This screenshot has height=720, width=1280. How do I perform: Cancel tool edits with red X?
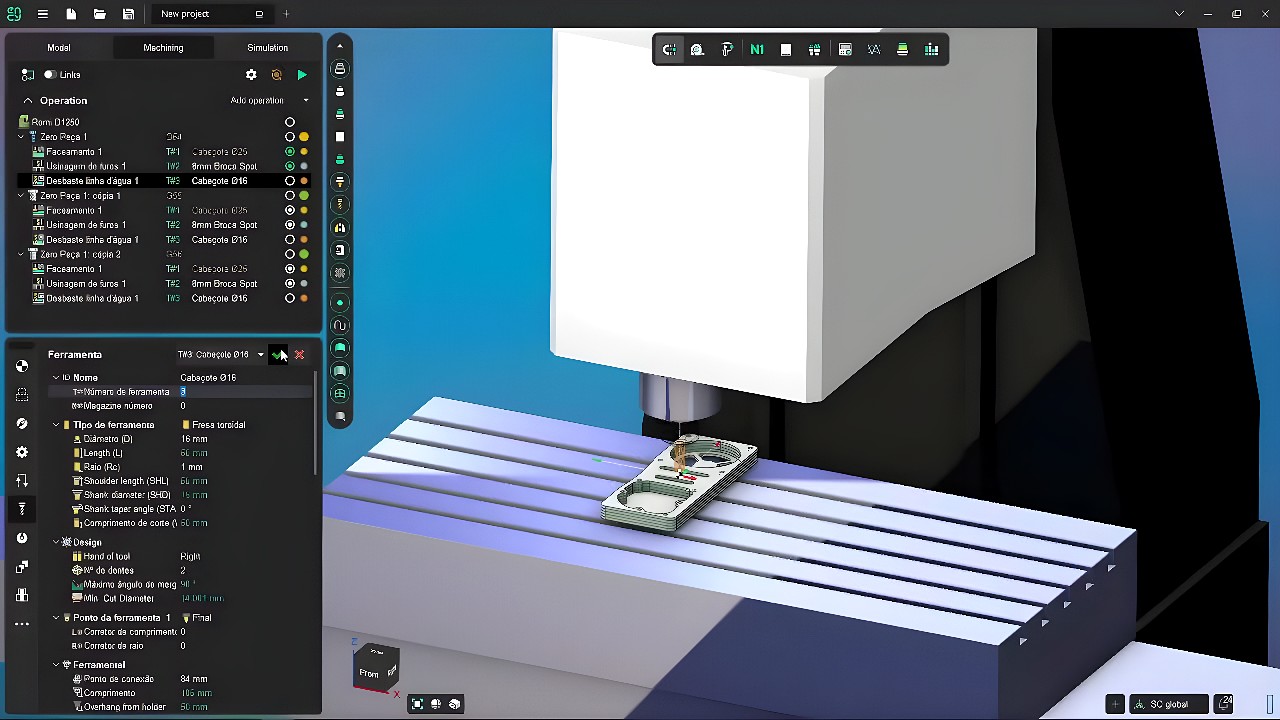[x=299, y=355]
